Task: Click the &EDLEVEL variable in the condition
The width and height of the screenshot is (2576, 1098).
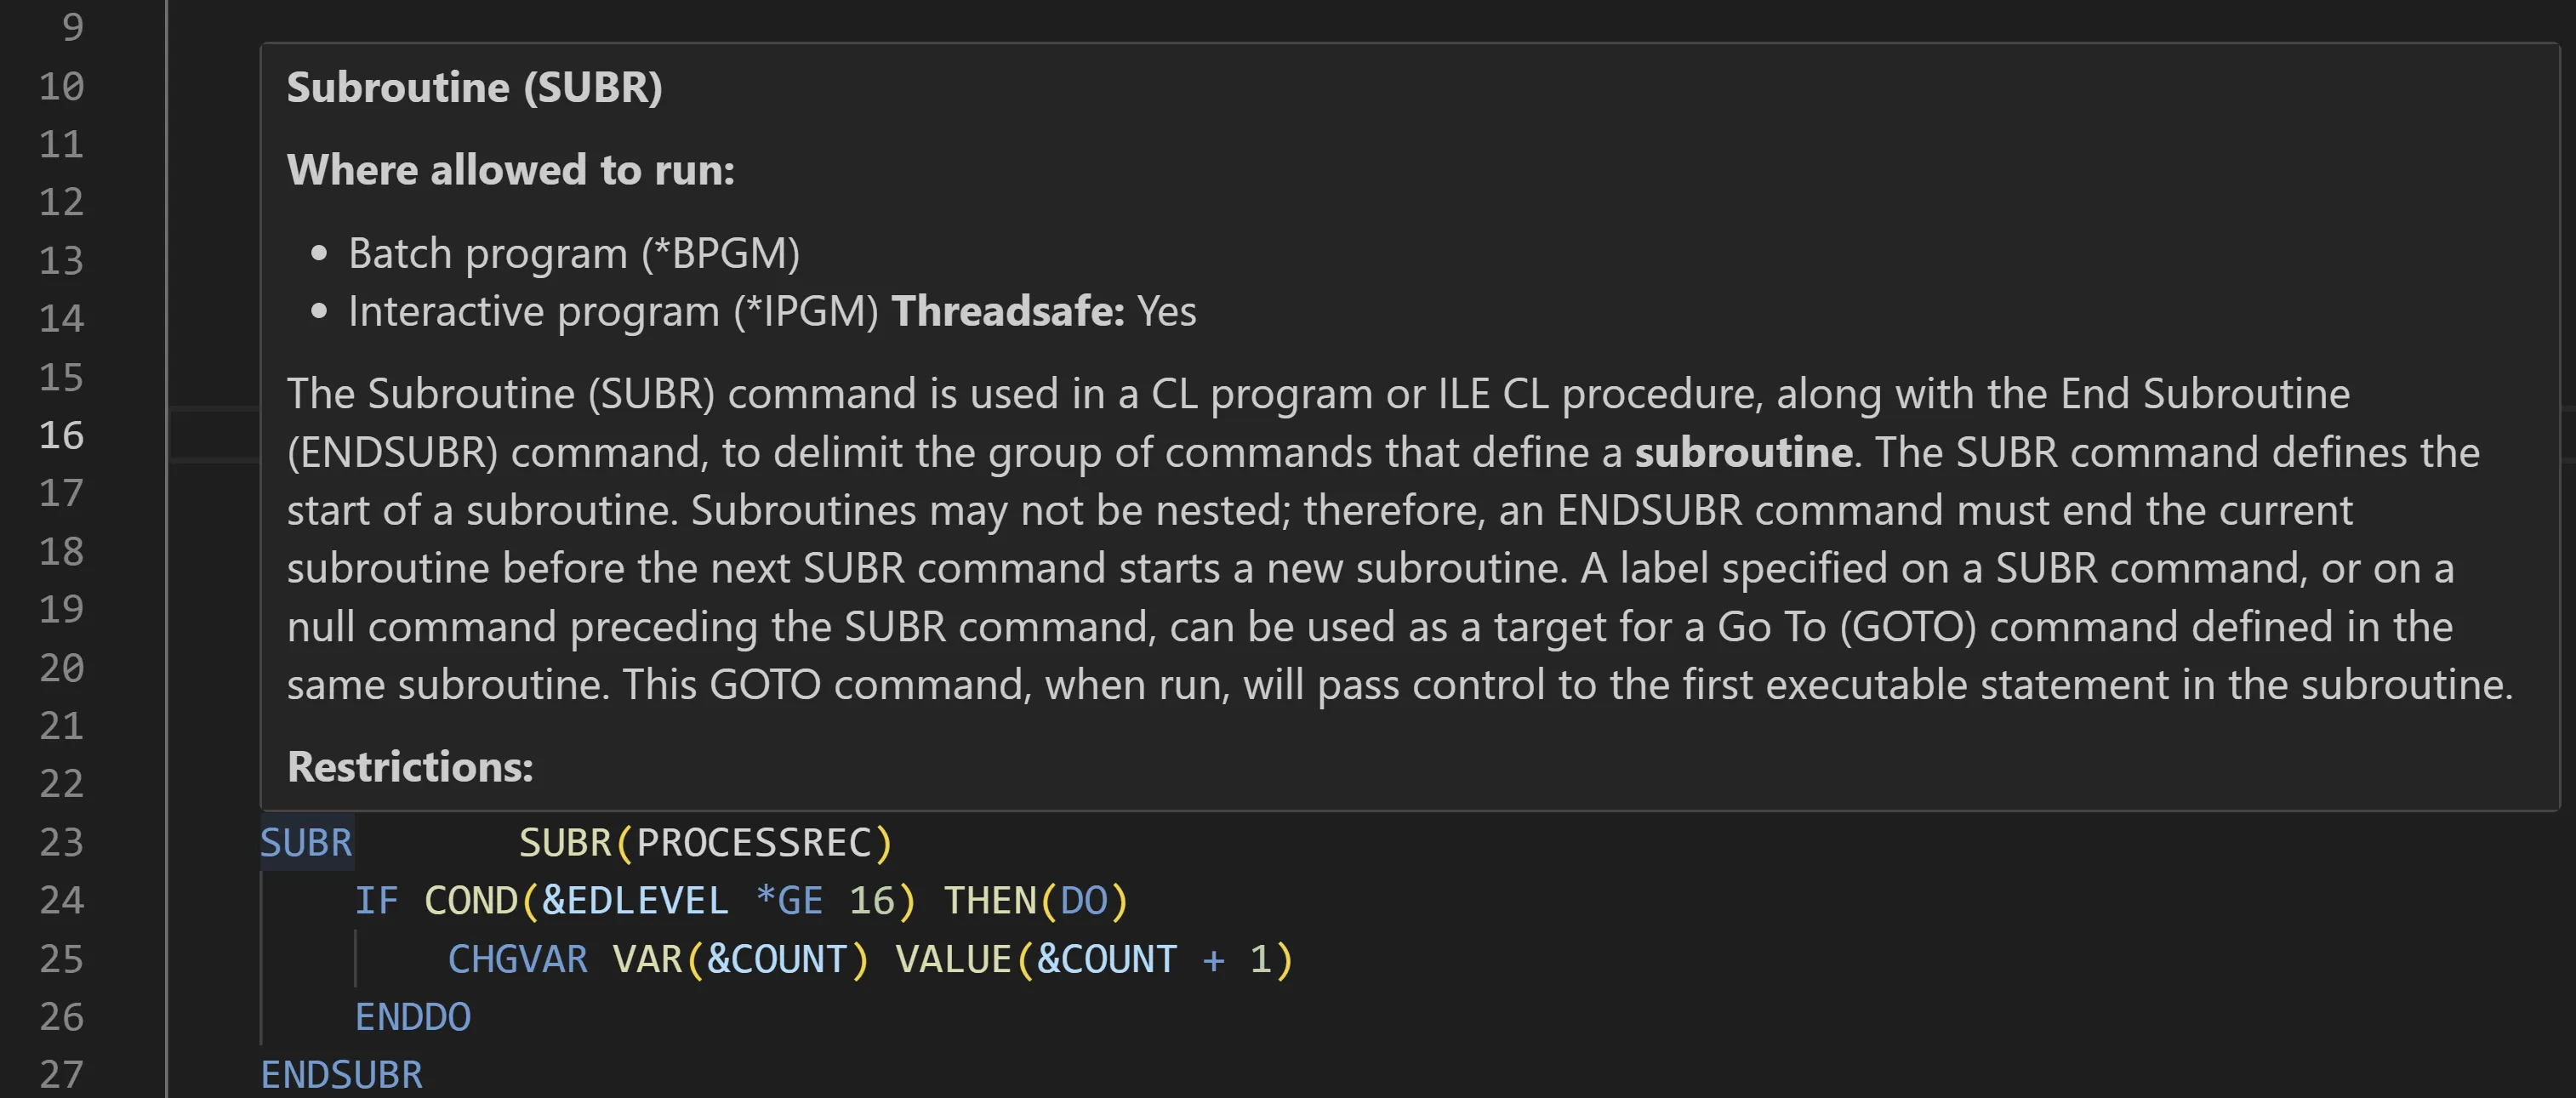Action: (x=634, y=901)
